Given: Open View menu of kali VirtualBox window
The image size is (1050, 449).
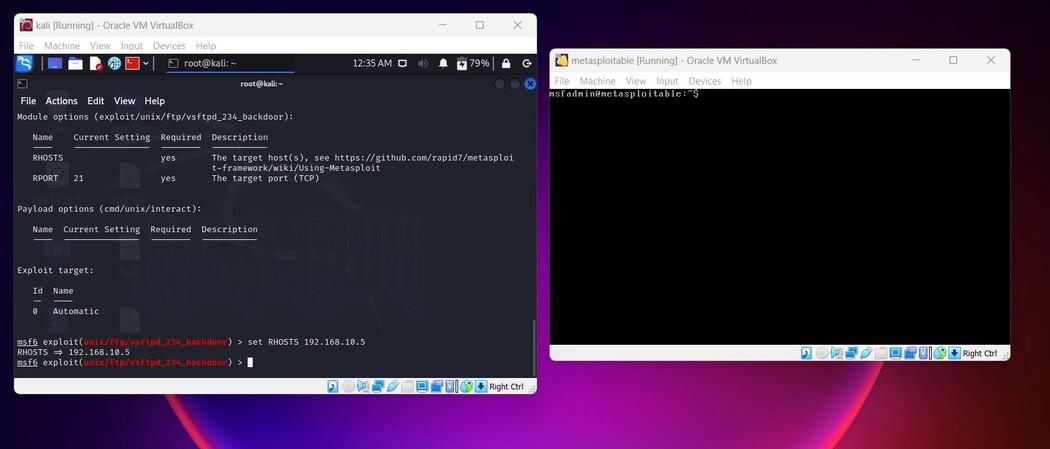Looking at the screenshot, I should pos(100,46).
